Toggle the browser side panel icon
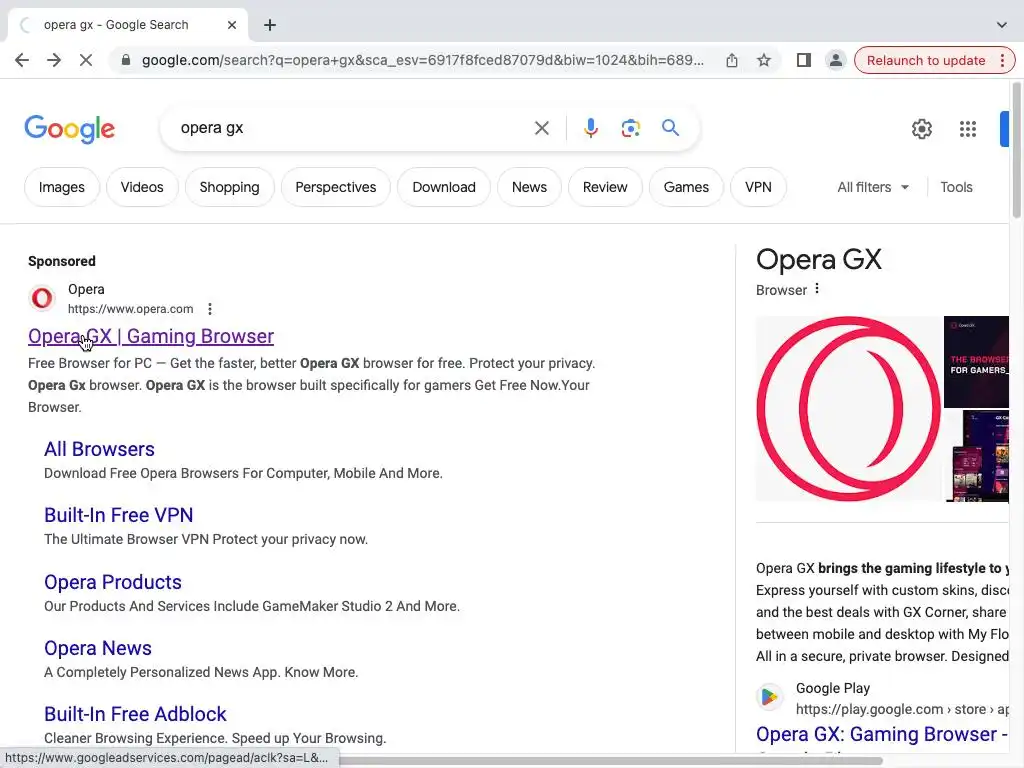 (x=804, y=60)
